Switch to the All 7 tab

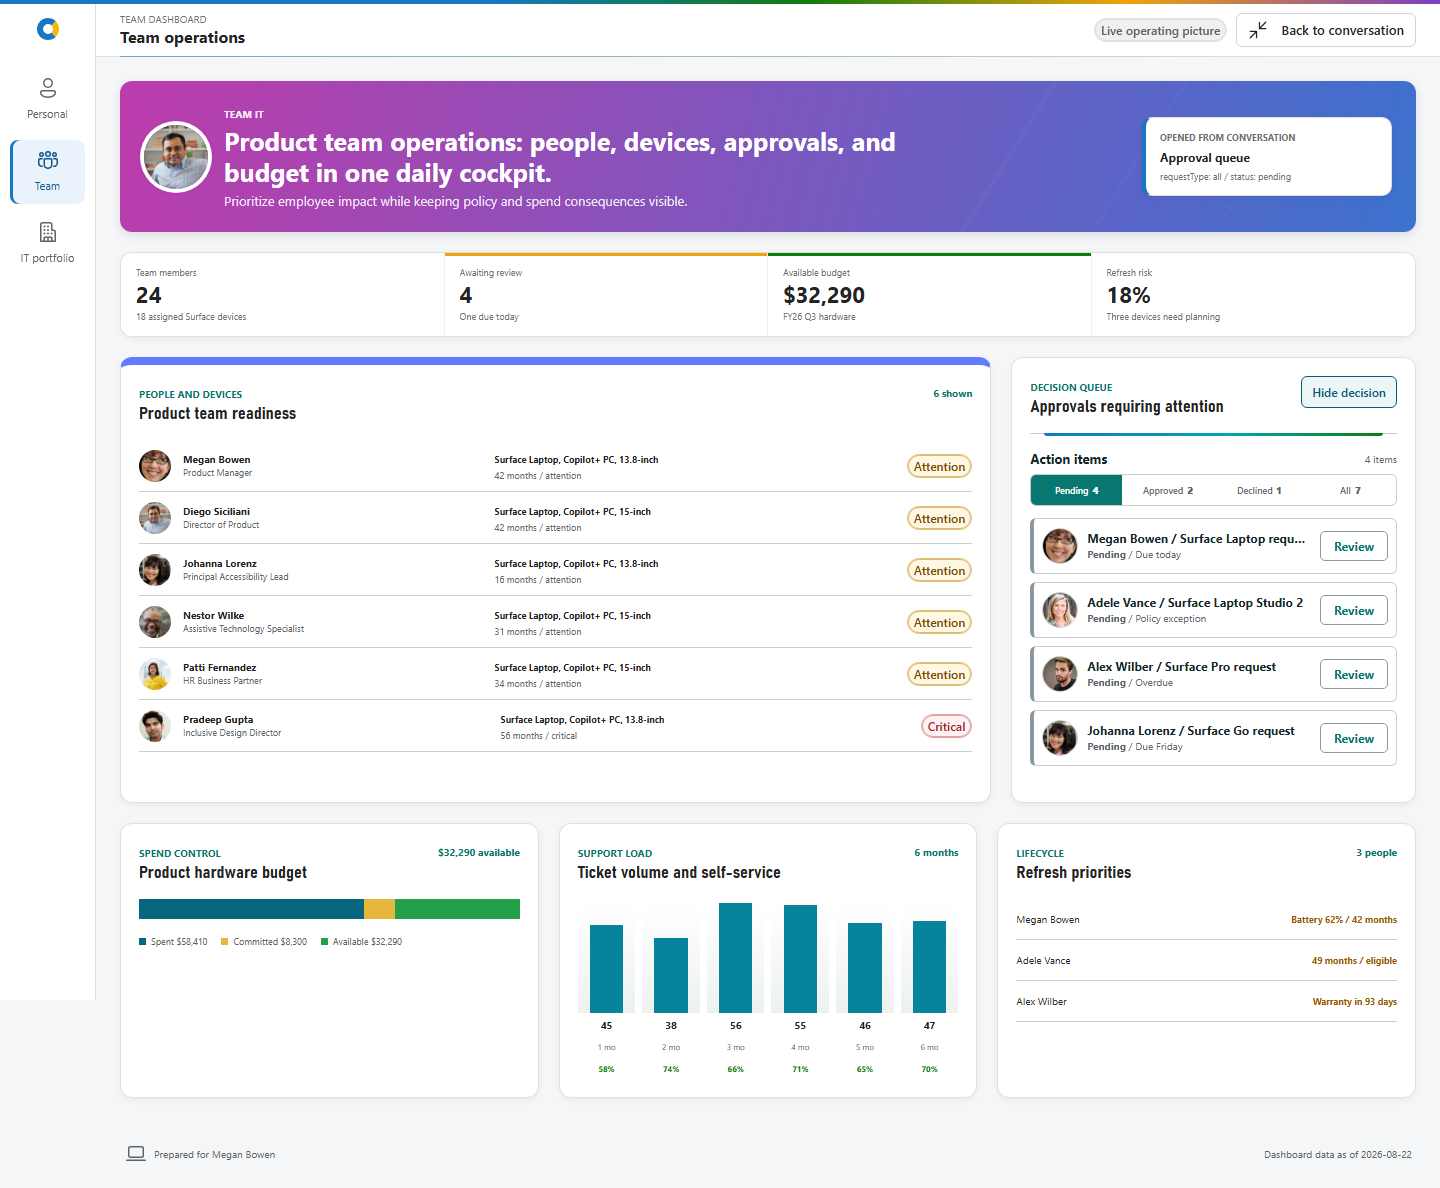point(1350,491)
